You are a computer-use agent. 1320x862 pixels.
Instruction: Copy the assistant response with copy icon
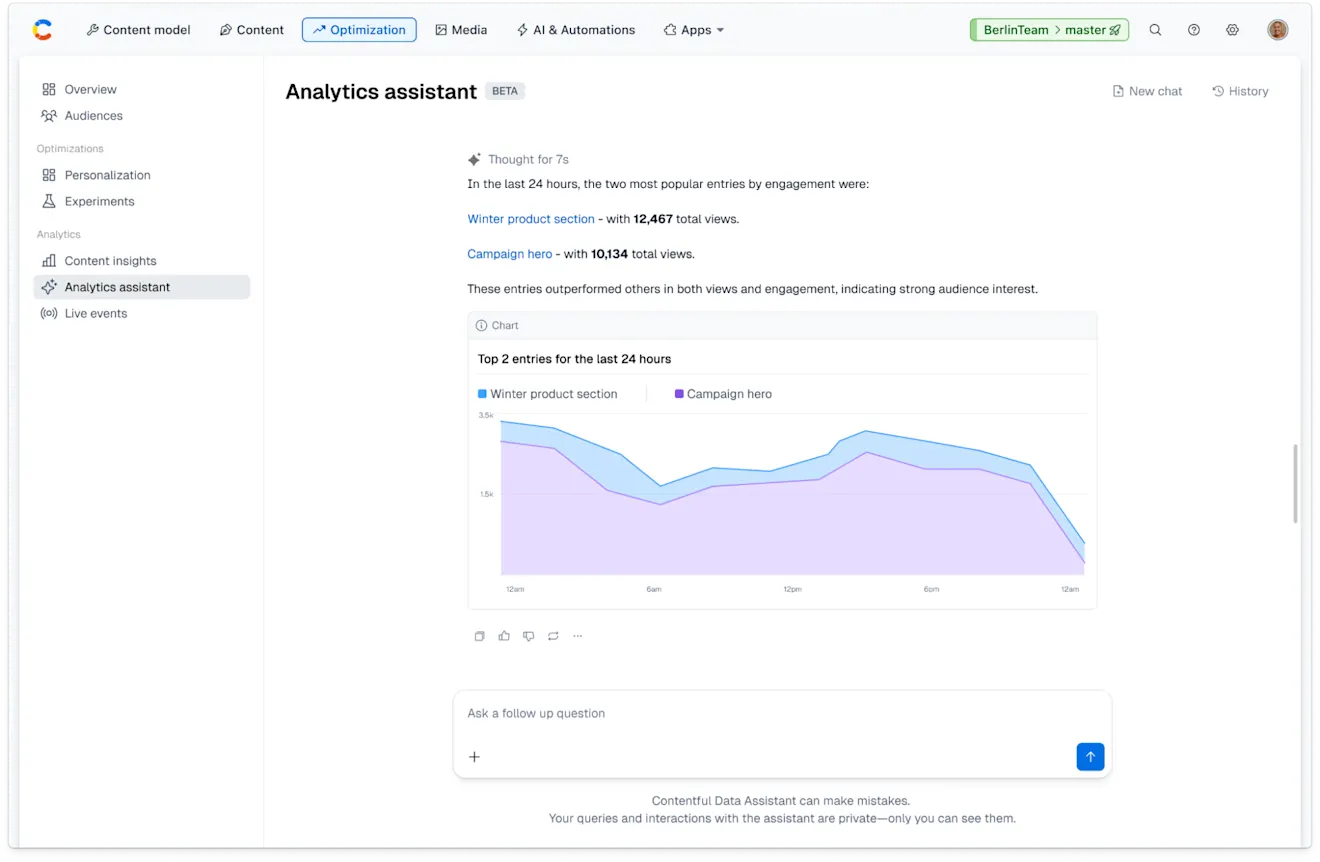(479, 636)
